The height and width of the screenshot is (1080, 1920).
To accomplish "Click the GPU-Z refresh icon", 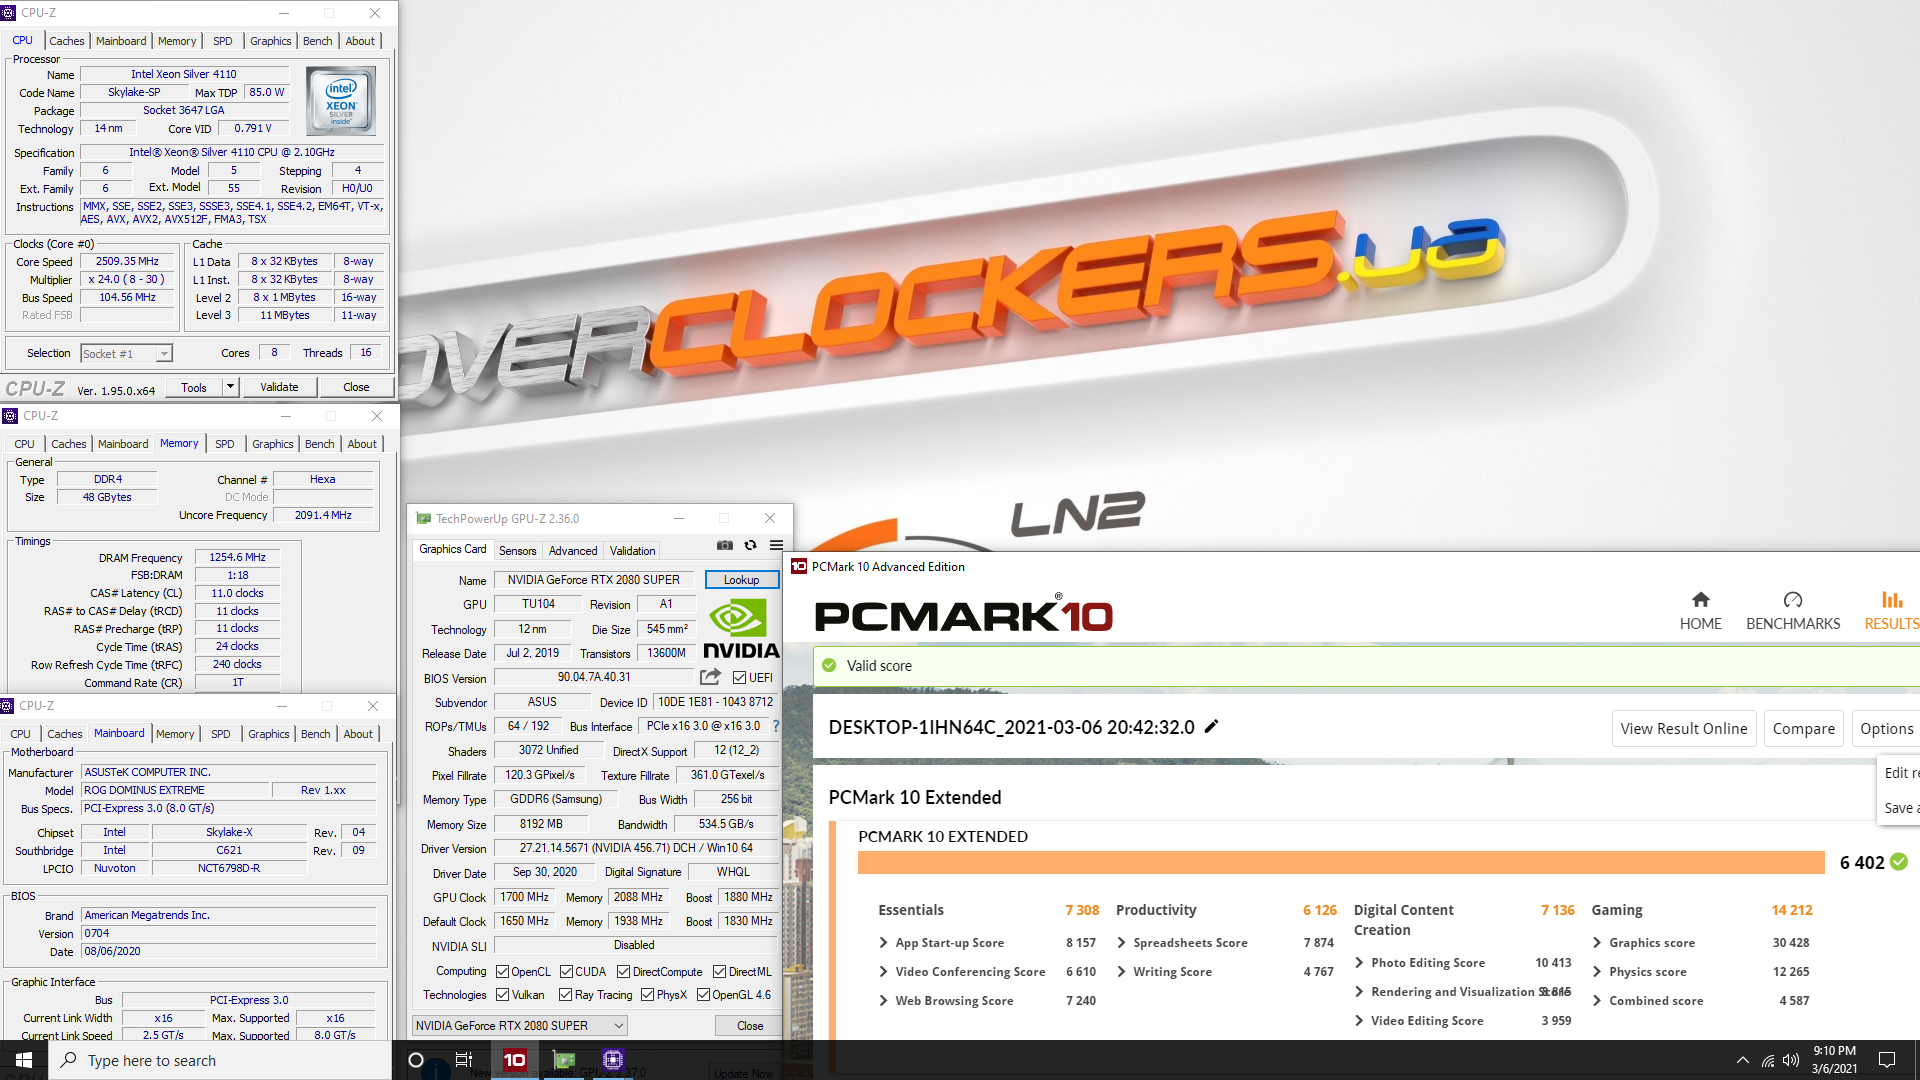I will (x=750, y=545).
